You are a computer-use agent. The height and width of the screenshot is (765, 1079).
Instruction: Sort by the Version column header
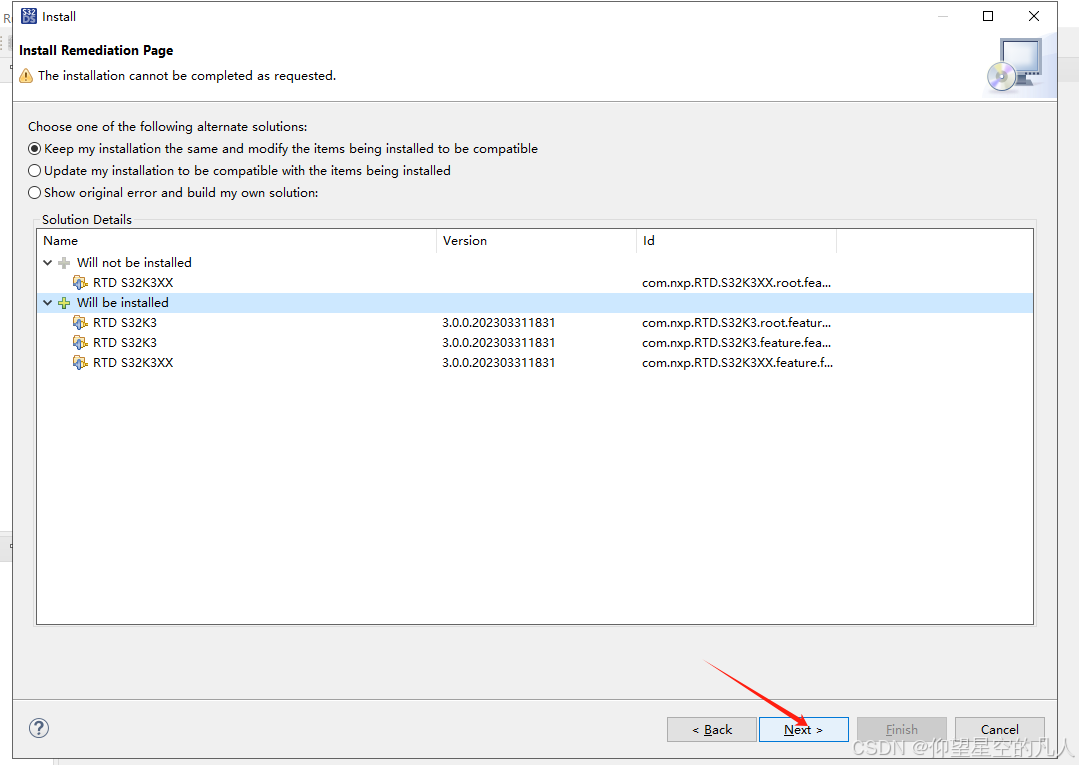click(x=536, y=241)
